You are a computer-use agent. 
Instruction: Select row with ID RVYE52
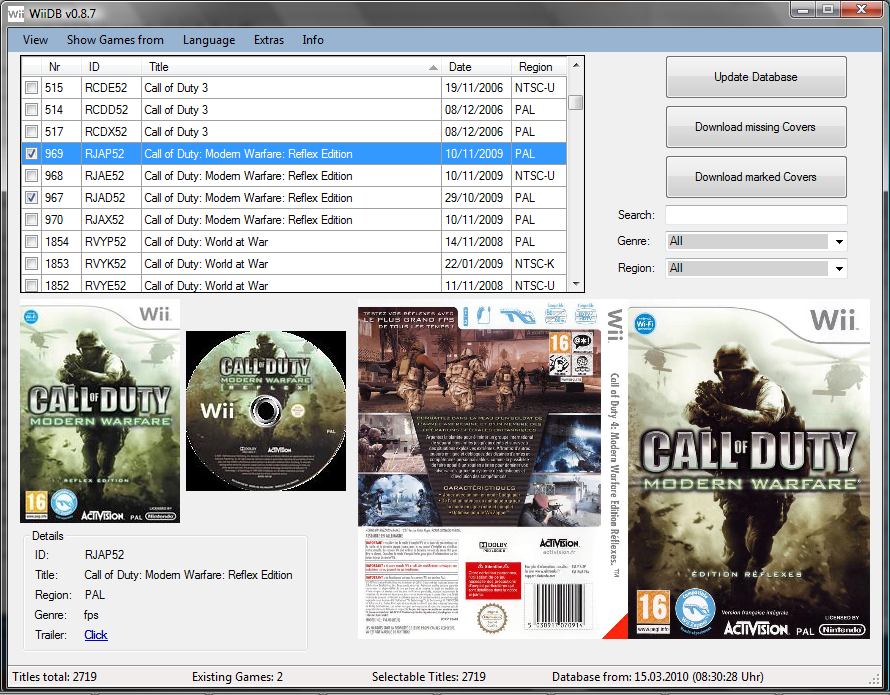click(x=294, y=284)
